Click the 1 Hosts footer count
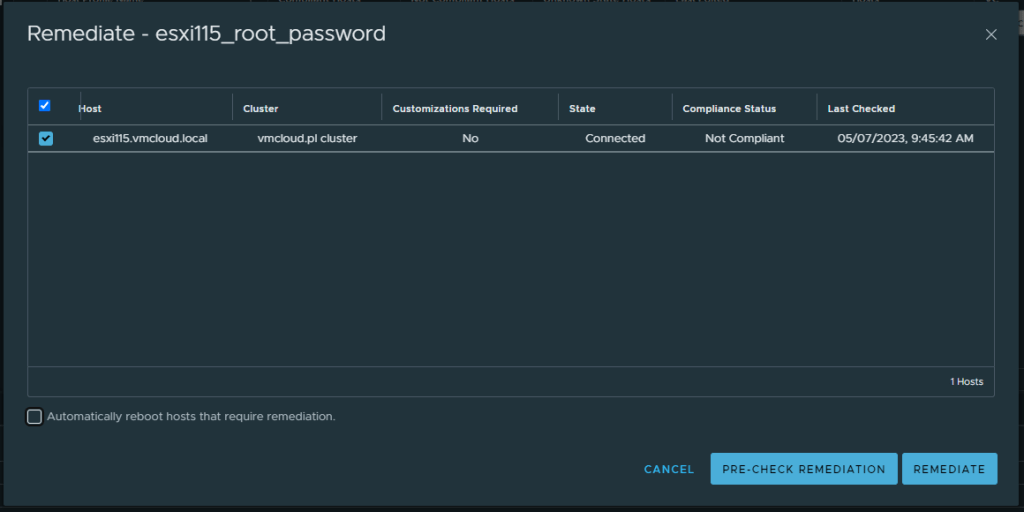 (x=966, y=382)
